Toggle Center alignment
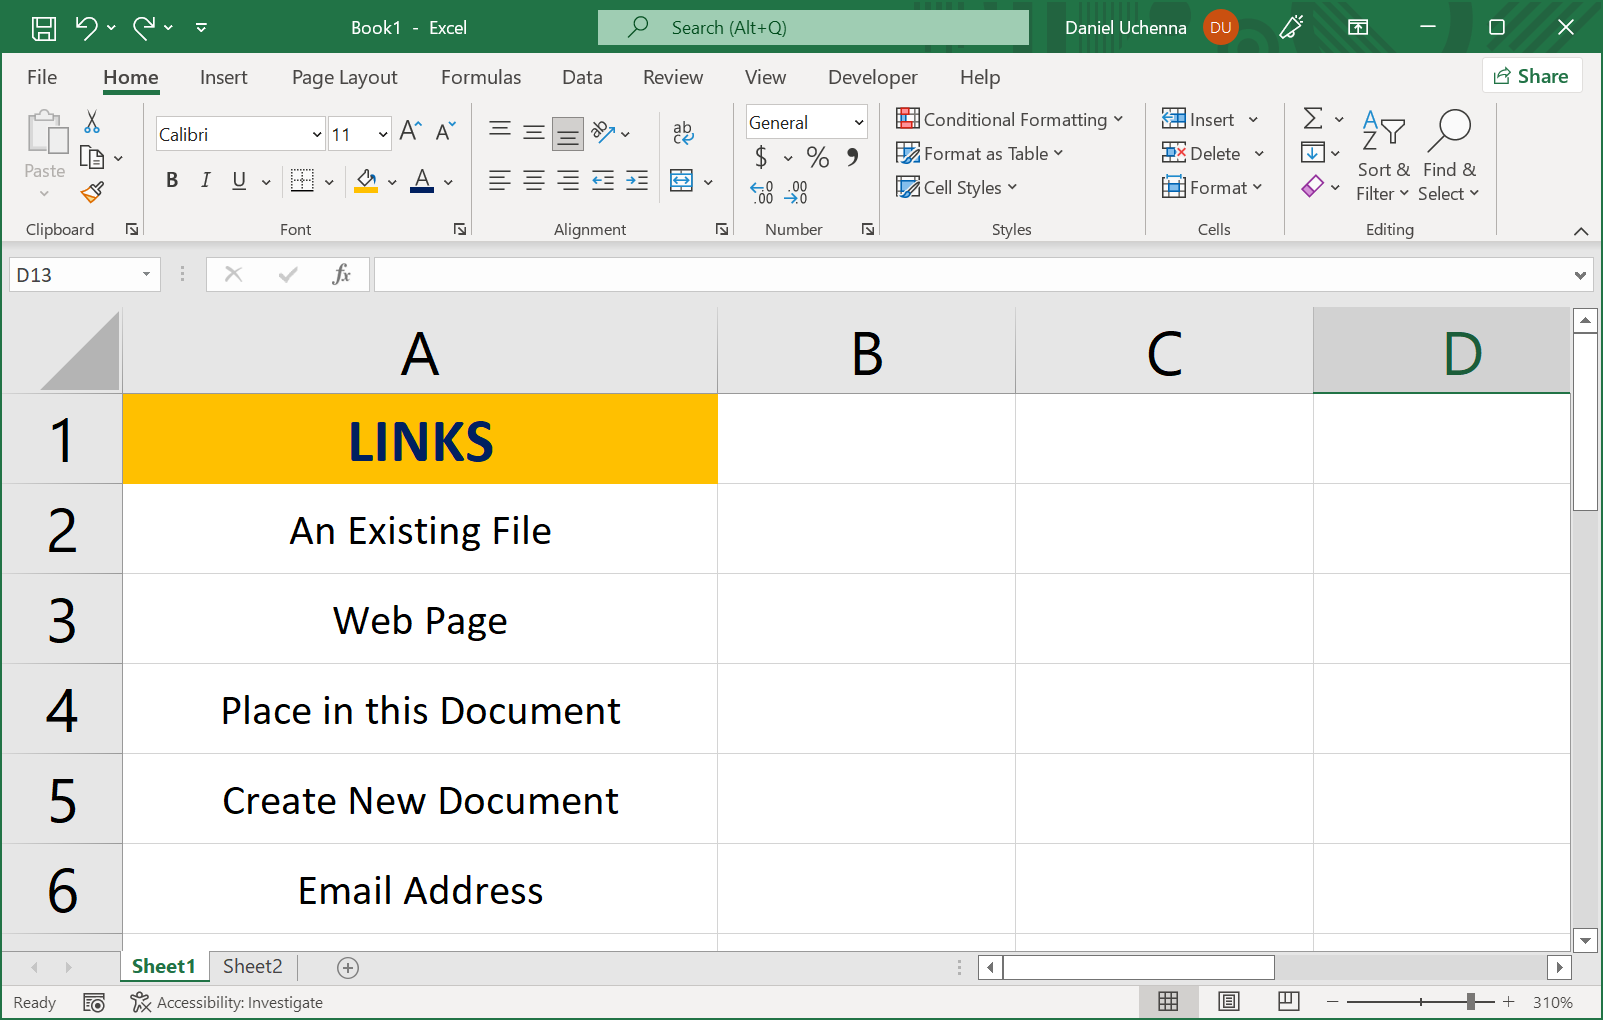This screenshot has height=1020, width=1603. pos(533,181)
